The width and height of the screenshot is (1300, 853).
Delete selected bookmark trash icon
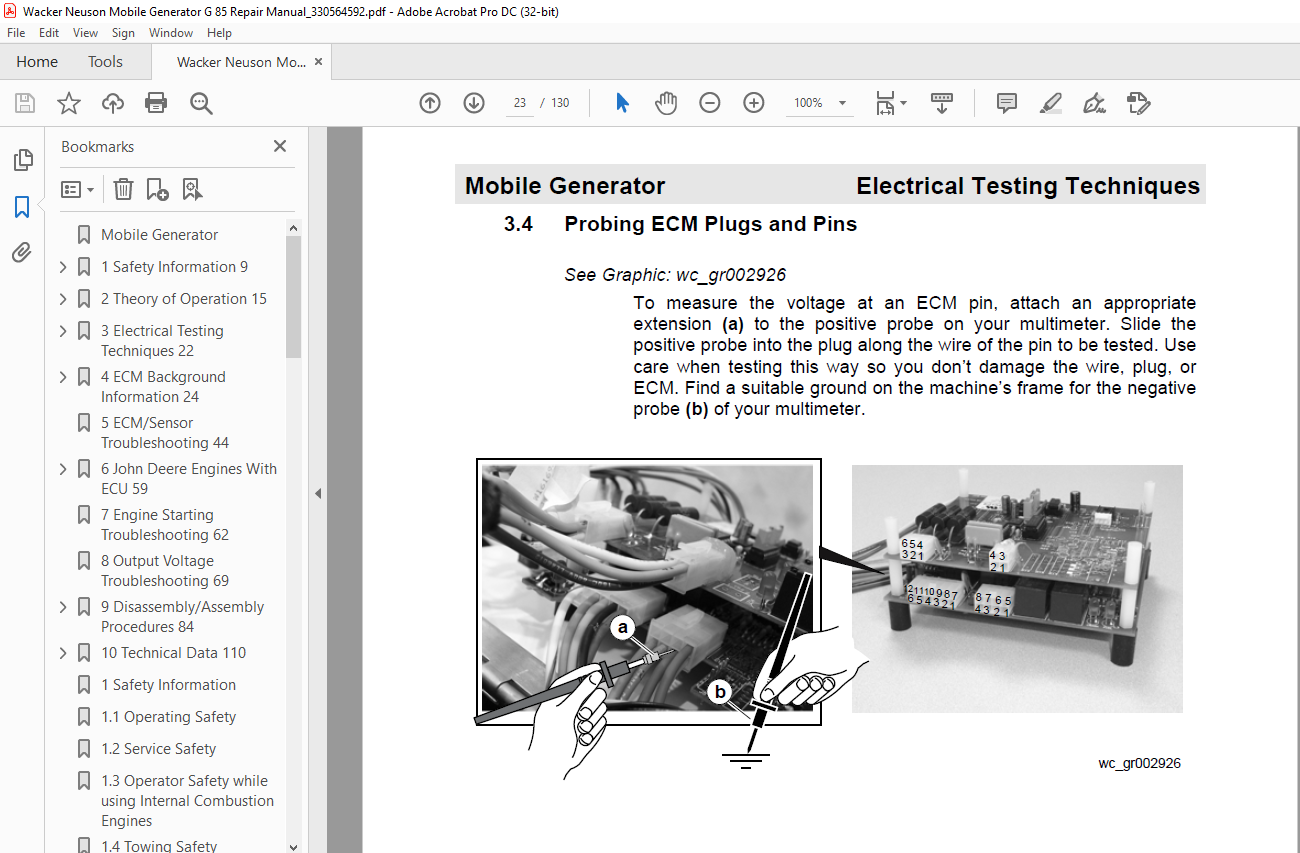pos(123,189)
